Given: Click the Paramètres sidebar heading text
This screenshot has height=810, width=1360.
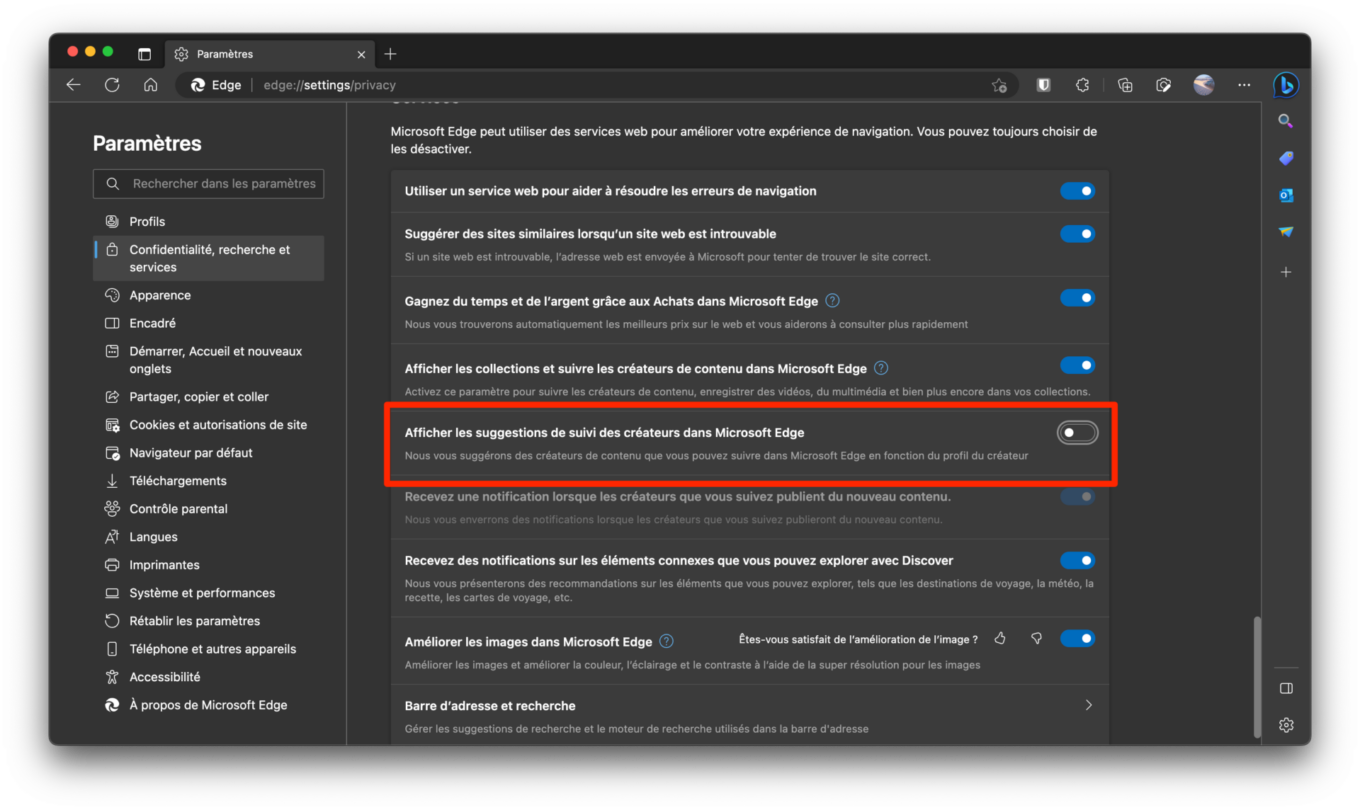Looking at the screenshot, I should (147, 143).
